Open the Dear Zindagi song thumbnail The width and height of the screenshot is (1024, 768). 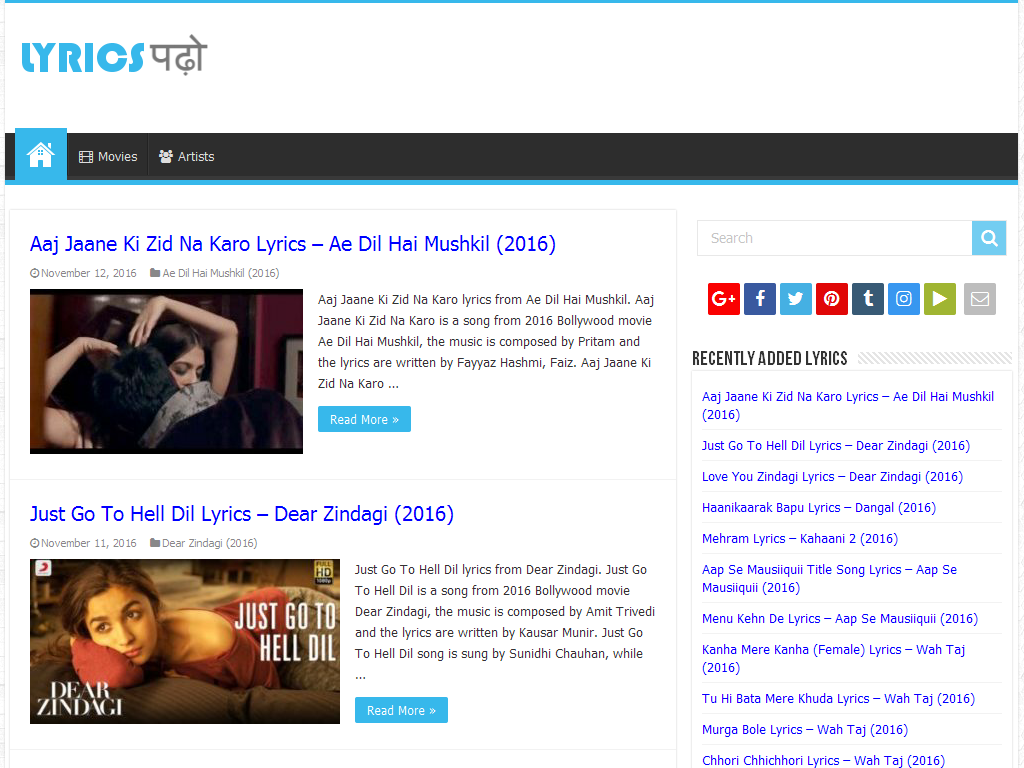coord(185,641)
